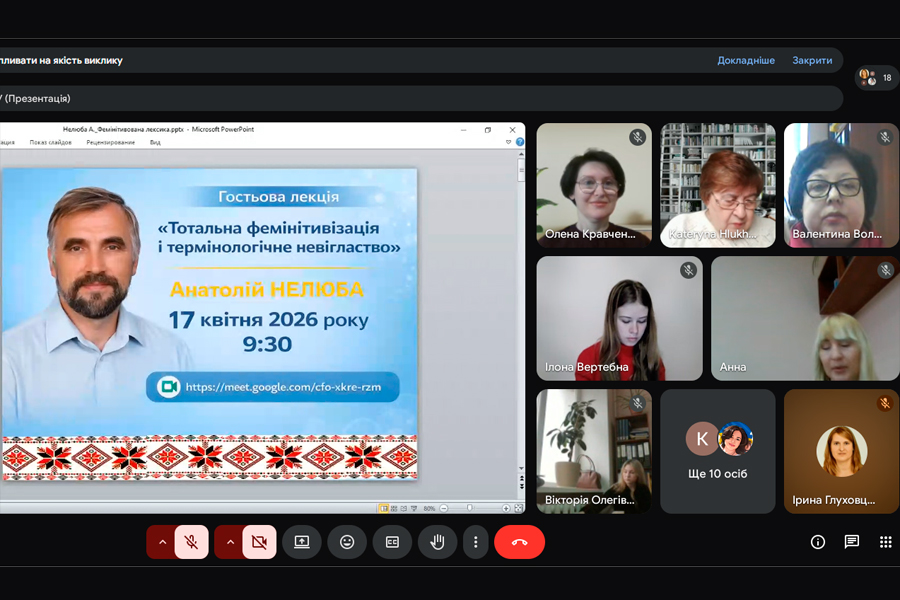Image resolution: width=900 pixels, height=600 pixels.
Task: Leave the call with red hang-up button
Action: pyautogui.click(x=519, y=542)
